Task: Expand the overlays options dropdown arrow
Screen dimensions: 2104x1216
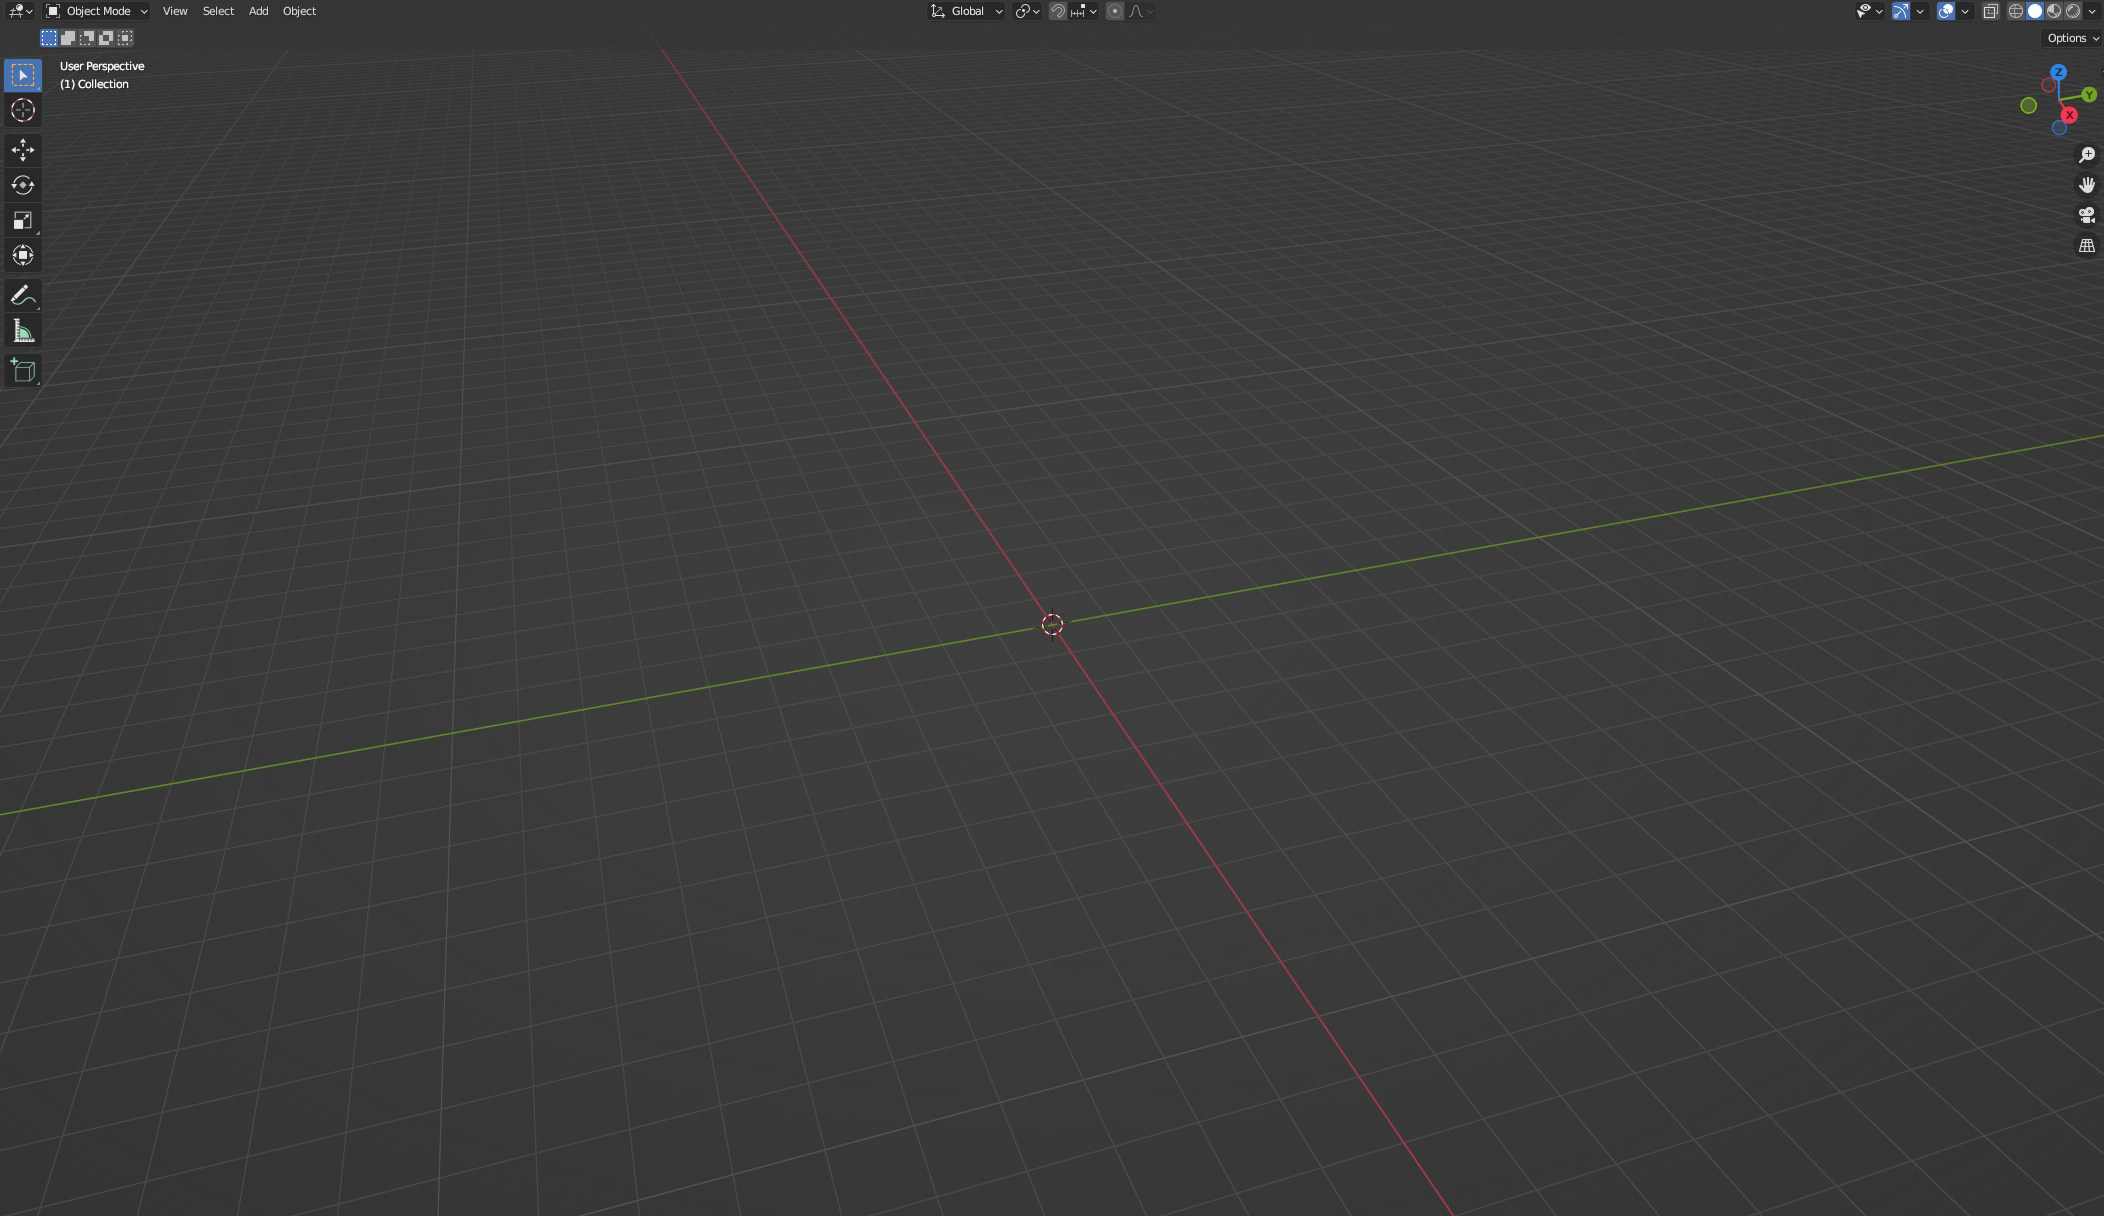Action: tap(1965, 11)
